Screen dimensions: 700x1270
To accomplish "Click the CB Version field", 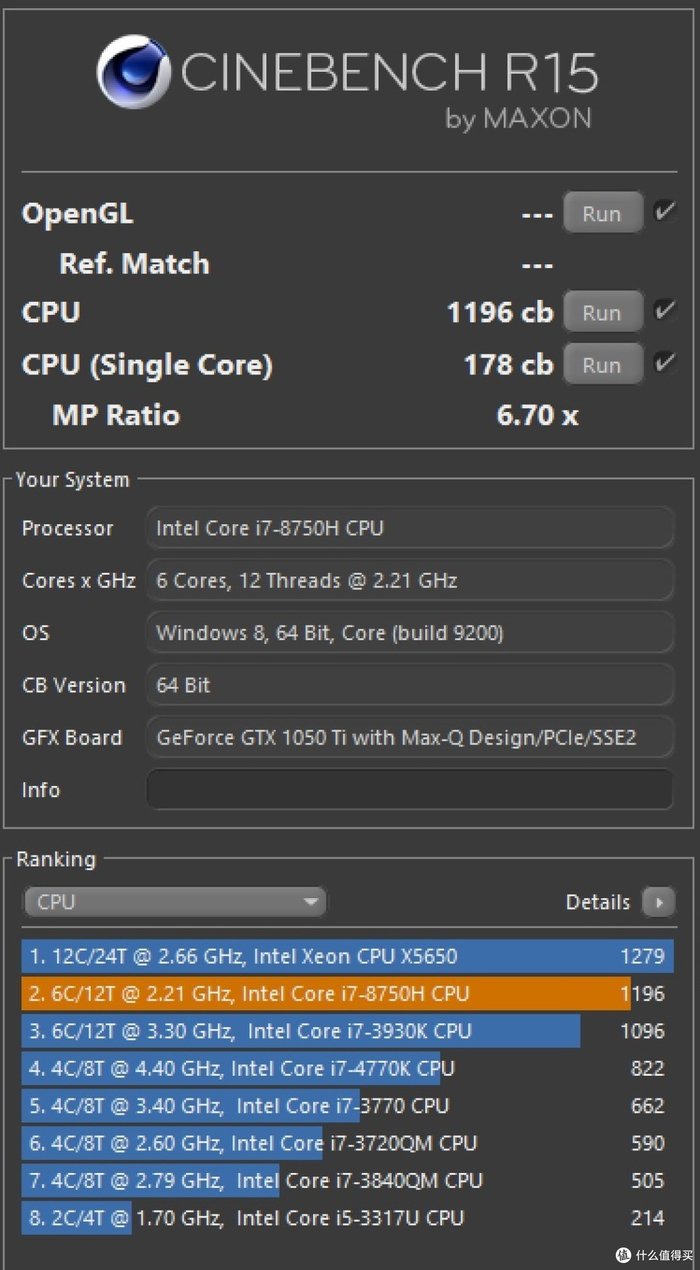I will (410, 685).
